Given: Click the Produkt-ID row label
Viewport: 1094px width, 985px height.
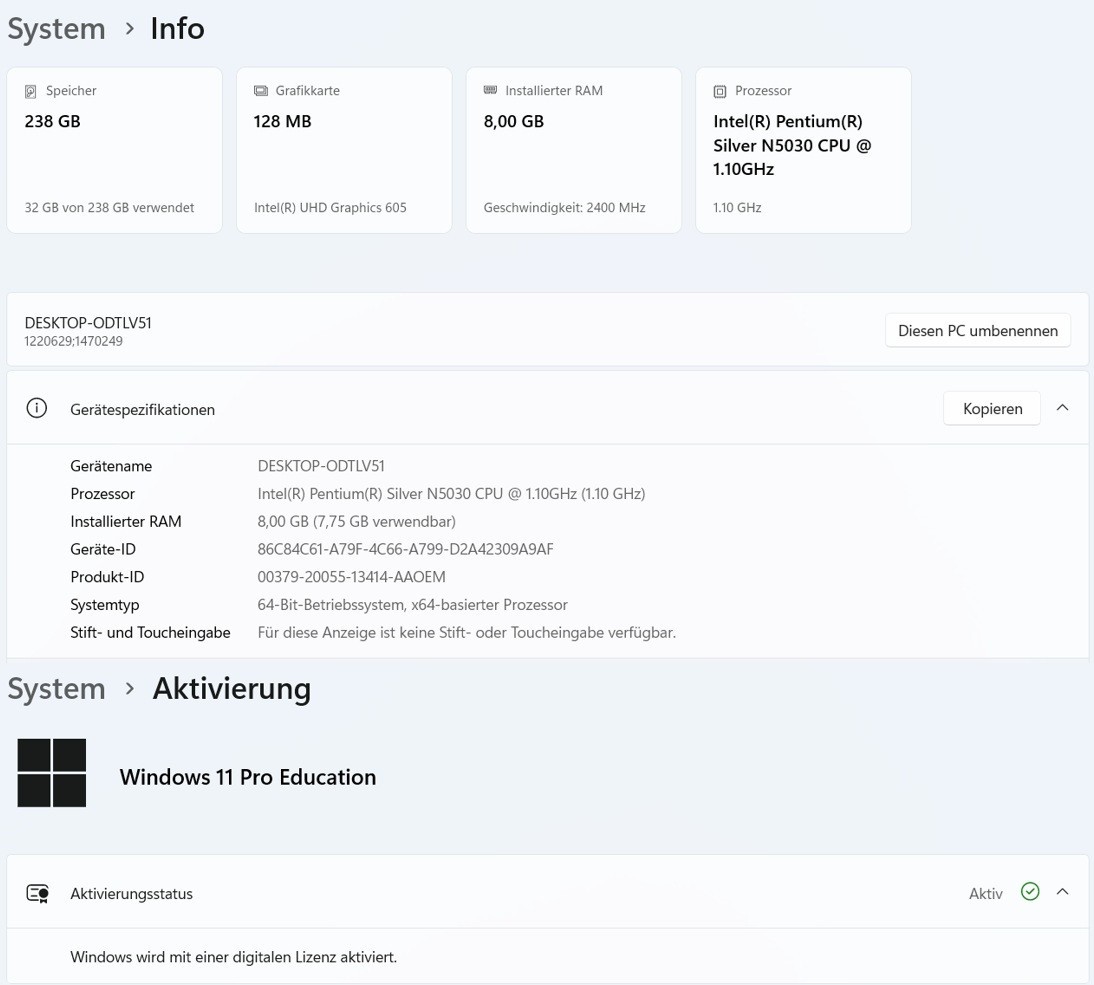Looking at the screenshot, I should 107,577.
